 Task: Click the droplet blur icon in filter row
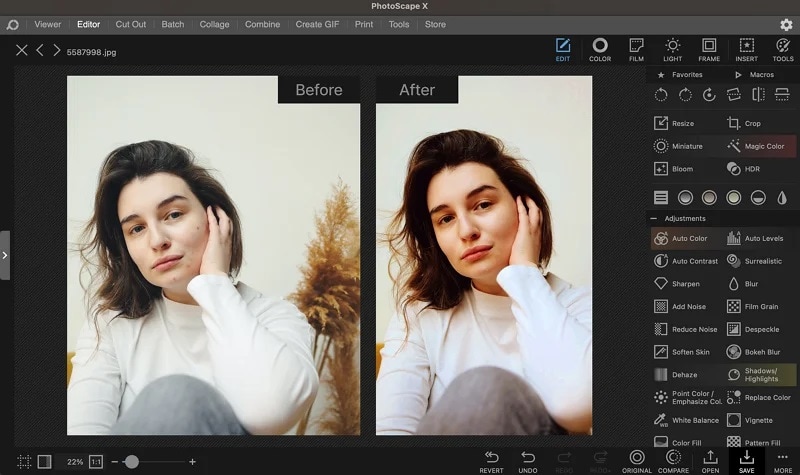782,197
